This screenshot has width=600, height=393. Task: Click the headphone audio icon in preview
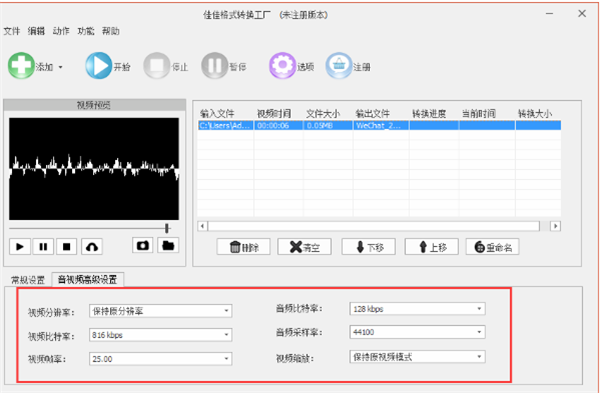(92, 247)
